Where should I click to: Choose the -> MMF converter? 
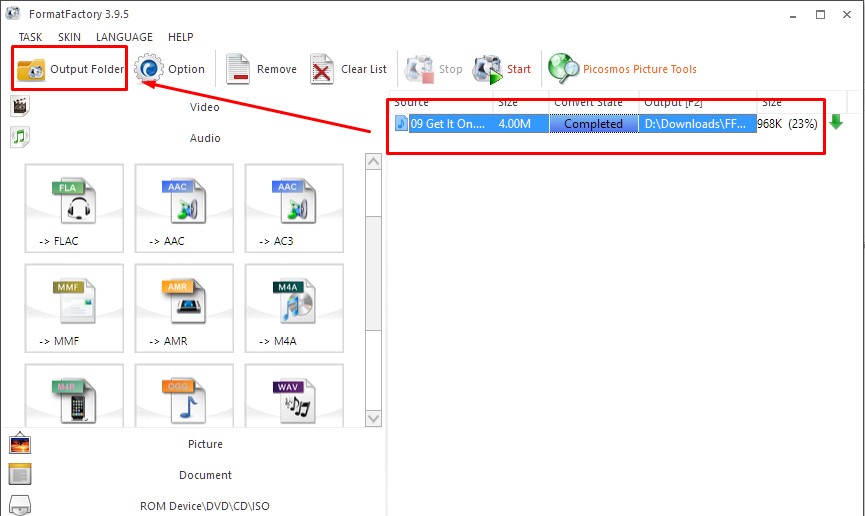tap(74, 308)
